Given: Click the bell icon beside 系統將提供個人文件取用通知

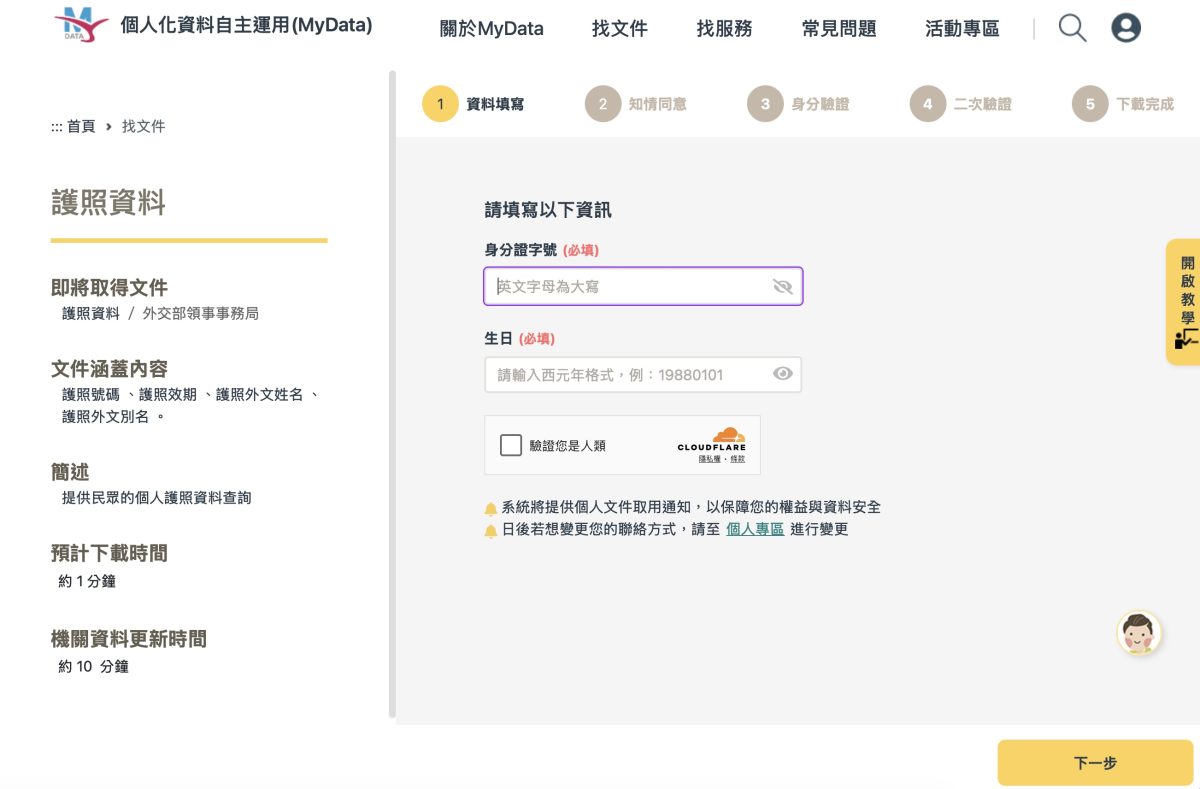Looking at the screenshot, I should point(491,509).
